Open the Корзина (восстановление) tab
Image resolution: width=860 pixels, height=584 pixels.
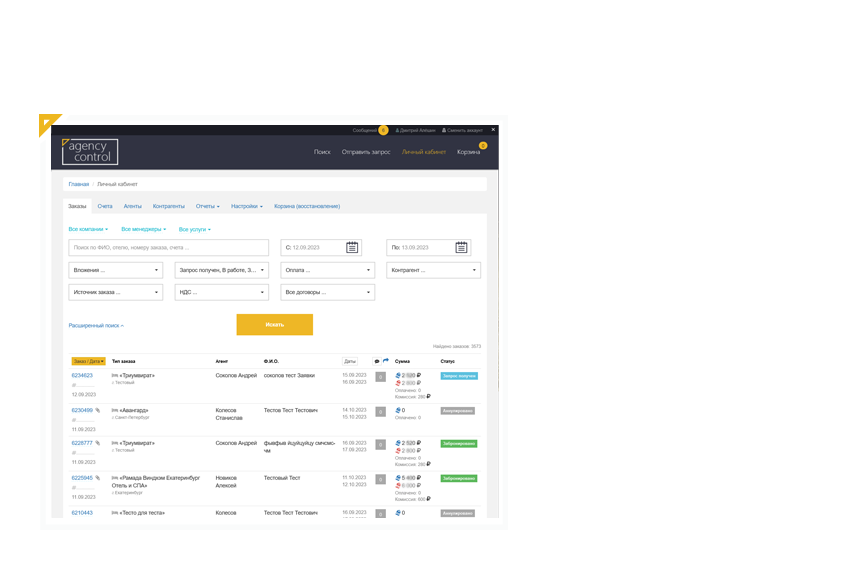(307, 206)
